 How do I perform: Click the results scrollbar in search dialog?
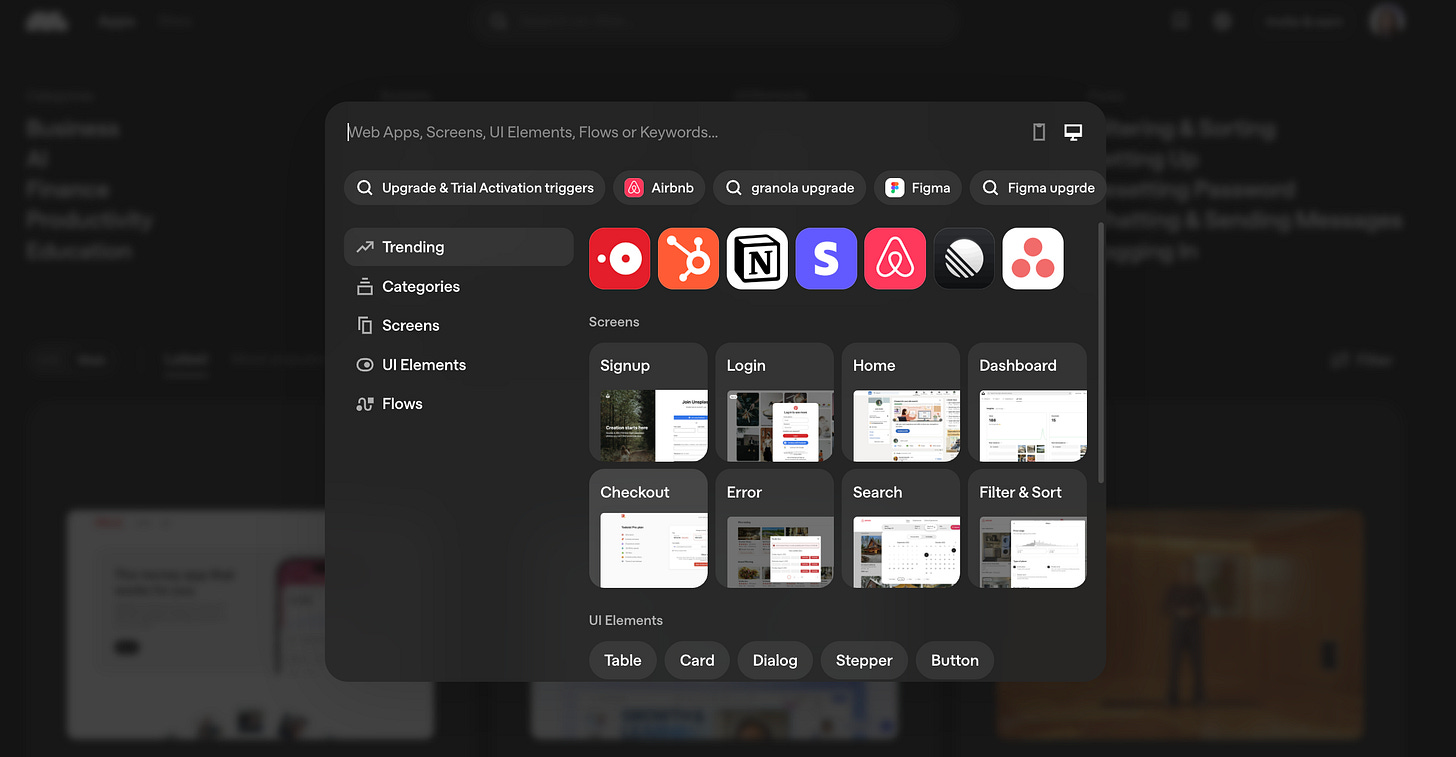(x=1101, y=352)
